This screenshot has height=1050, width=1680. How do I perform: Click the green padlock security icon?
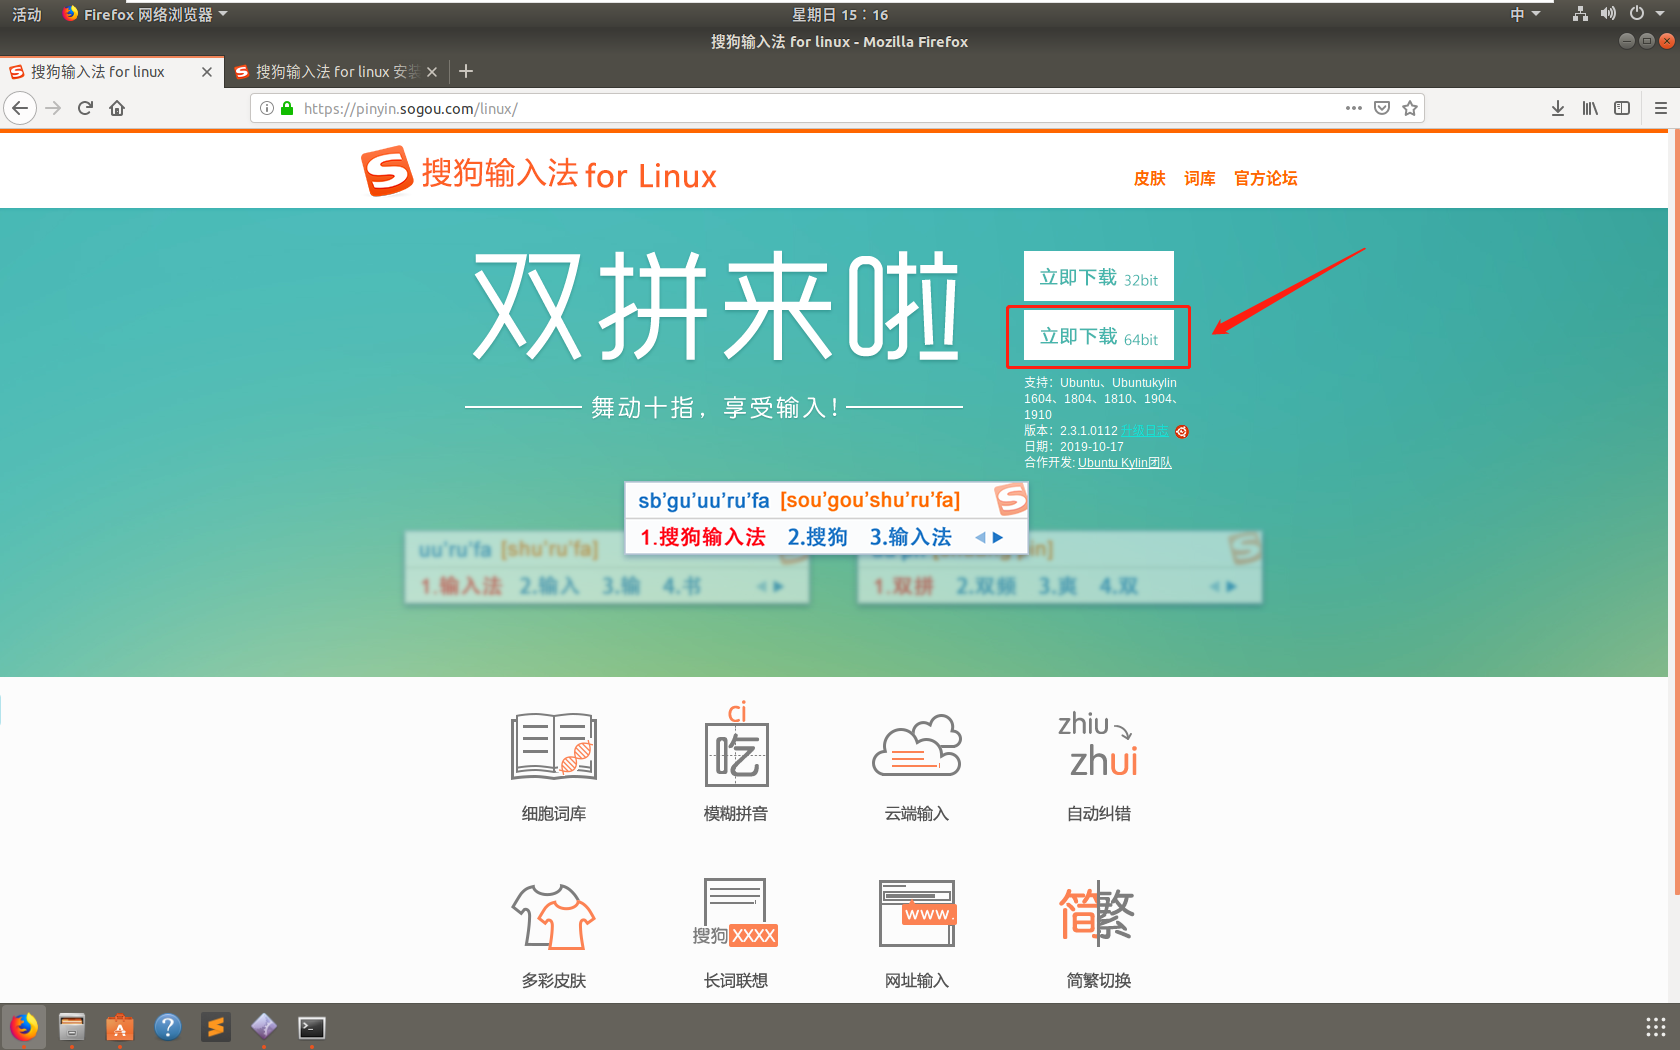tap(287, 108)
